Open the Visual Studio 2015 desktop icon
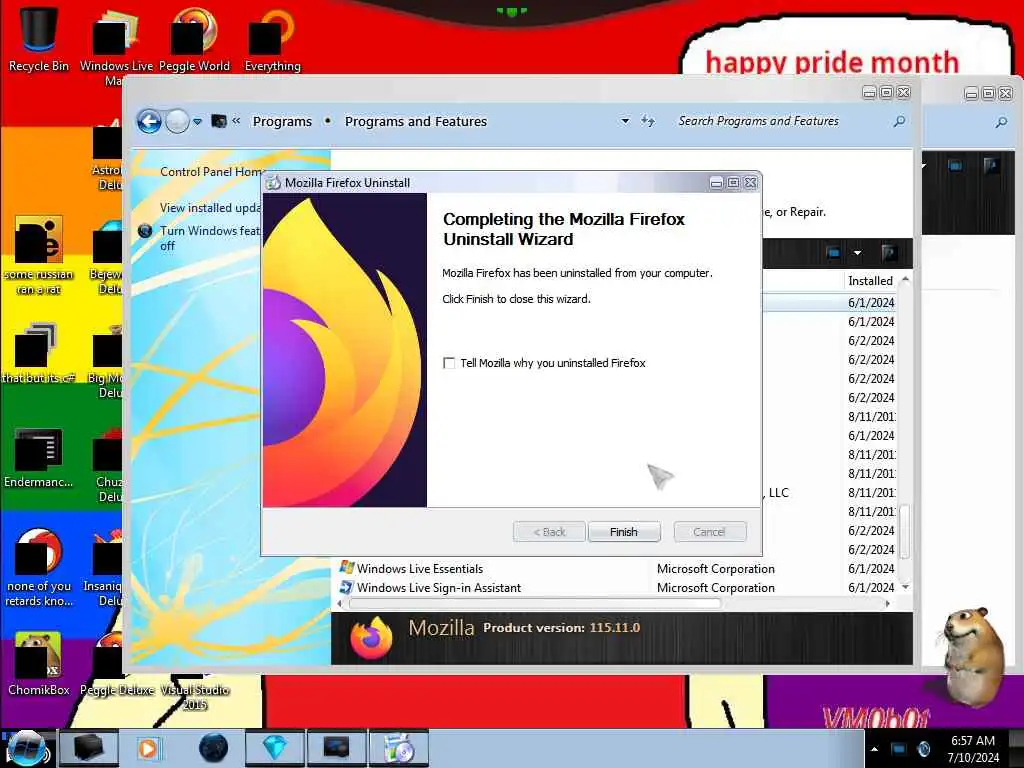The image size is (1024, 768). (x=195, y=691)
